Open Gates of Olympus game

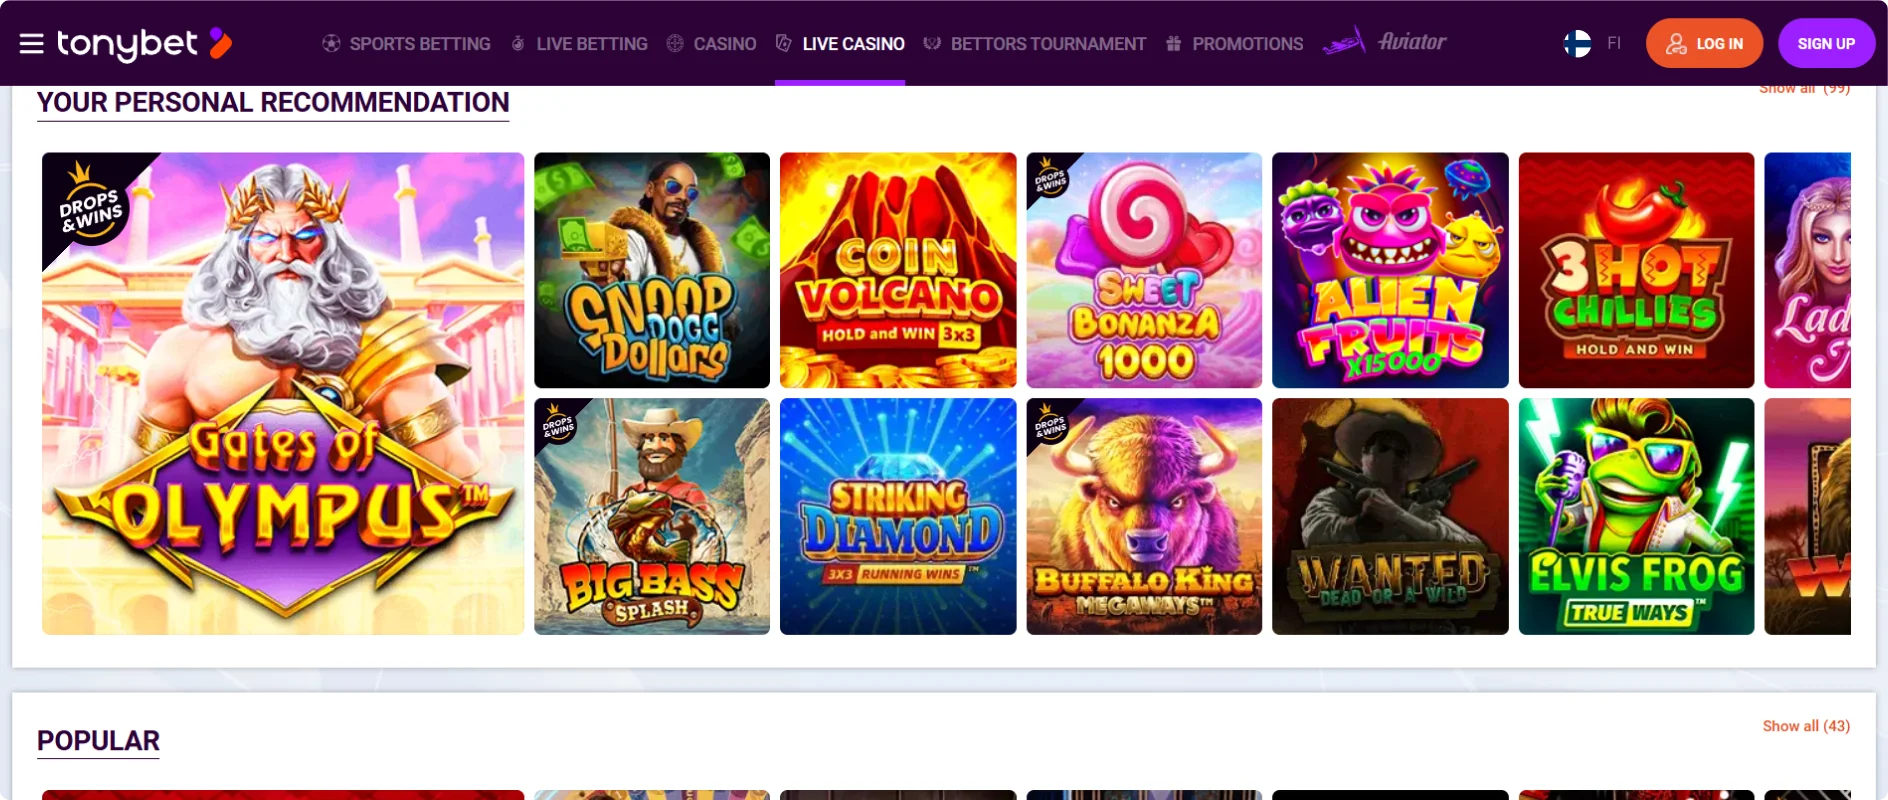tap(283, 393)
